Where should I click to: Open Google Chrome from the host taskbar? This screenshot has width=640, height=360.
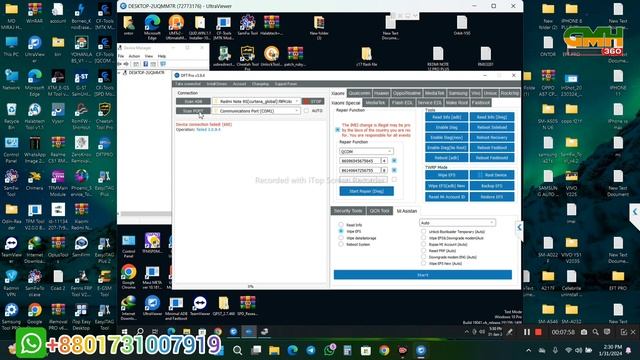(384, 350)
